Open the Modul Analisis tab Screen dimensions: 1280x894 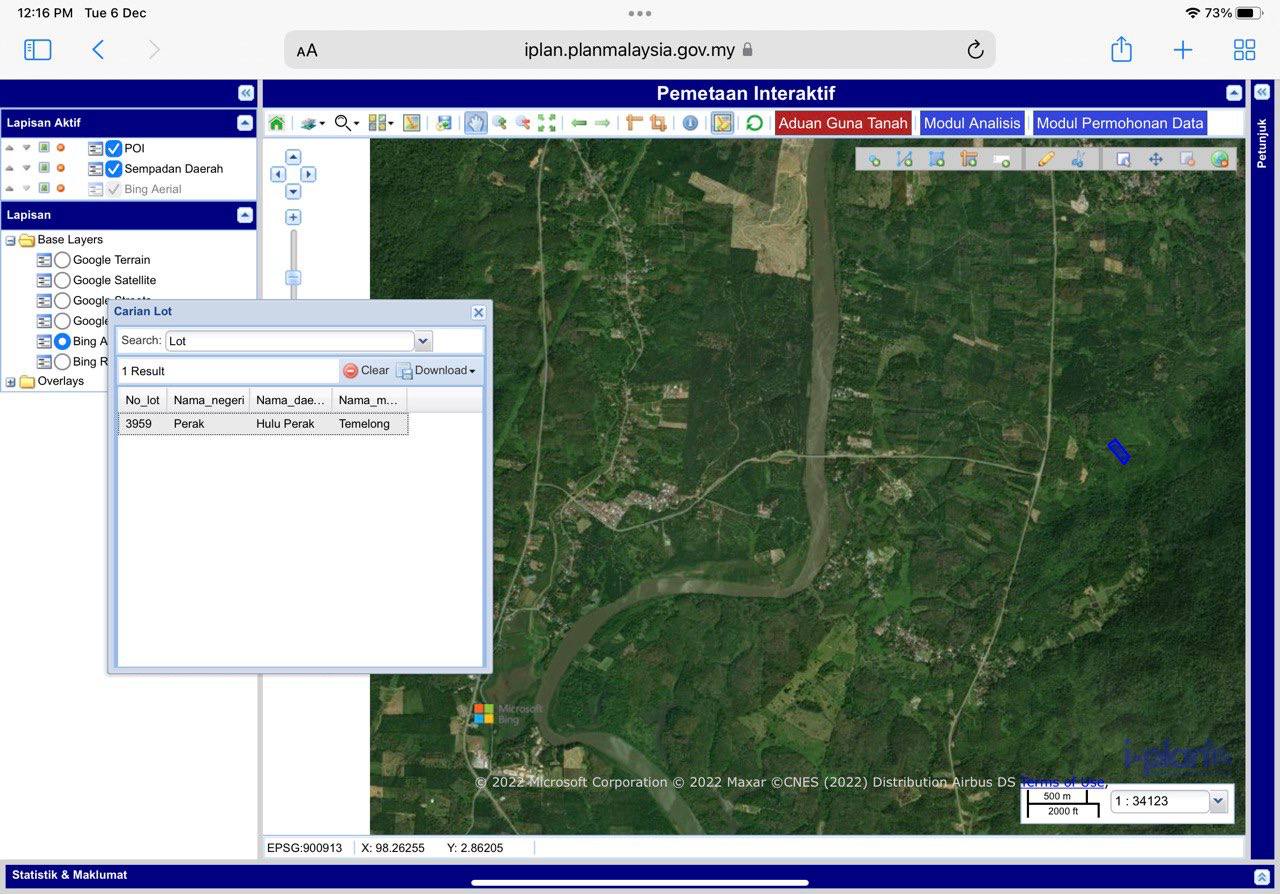(x=971, y=123)
